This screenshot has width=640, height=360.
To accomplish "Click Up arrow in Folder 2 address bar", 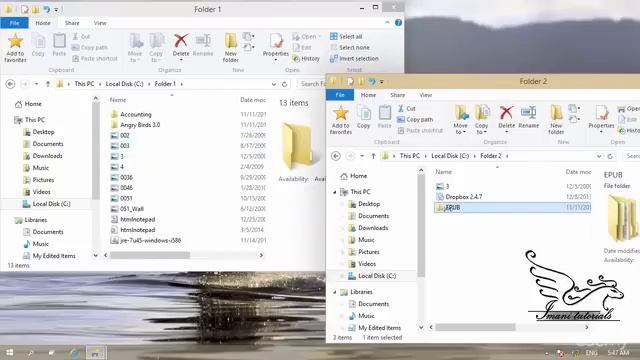I will 373,156.
